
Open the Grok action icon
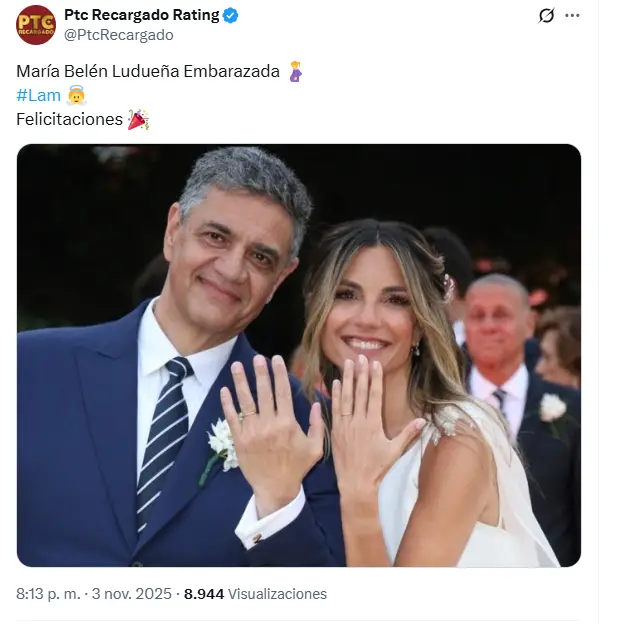pos(546,15)
